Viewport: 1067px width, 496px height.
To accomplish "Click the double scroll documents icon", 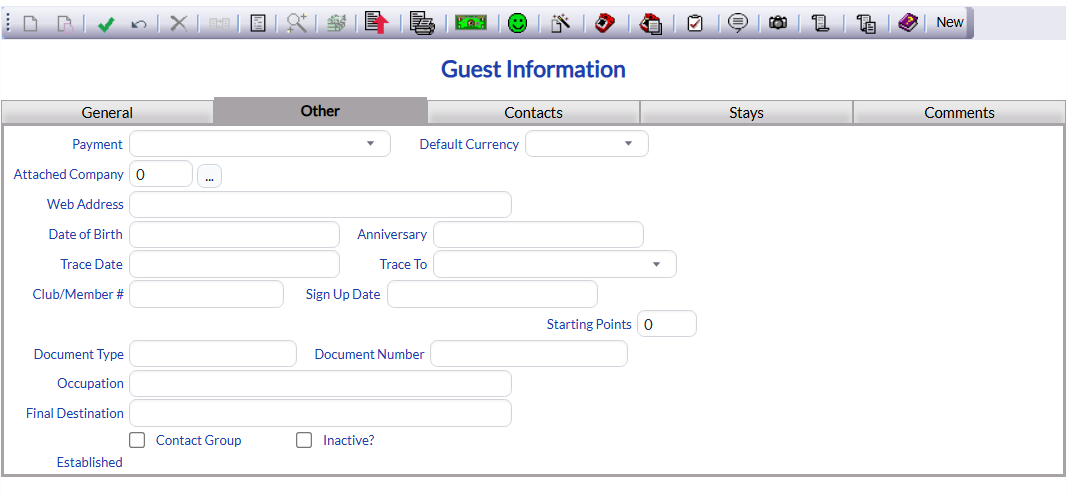I will 866,24.
